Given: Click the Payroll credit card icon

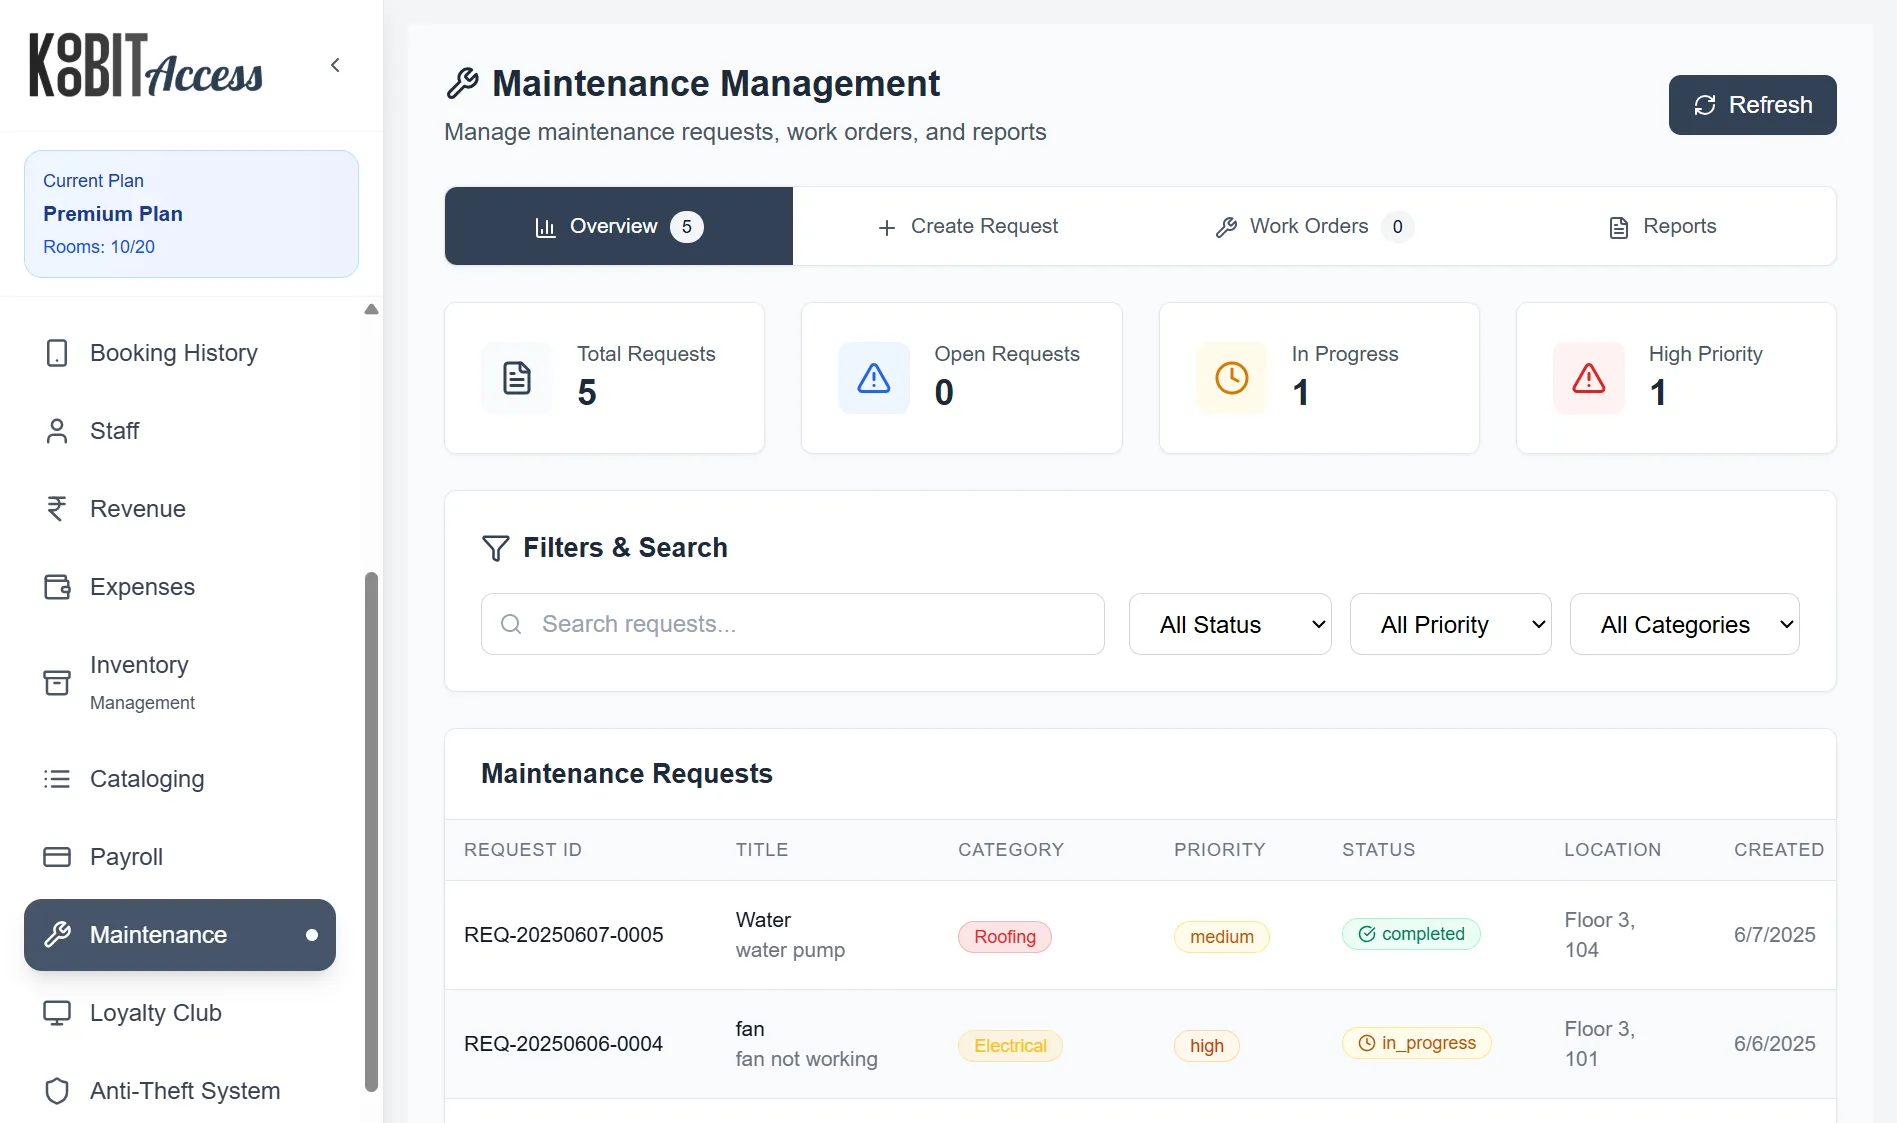Looking at the screenshot, I should (56, 856).
